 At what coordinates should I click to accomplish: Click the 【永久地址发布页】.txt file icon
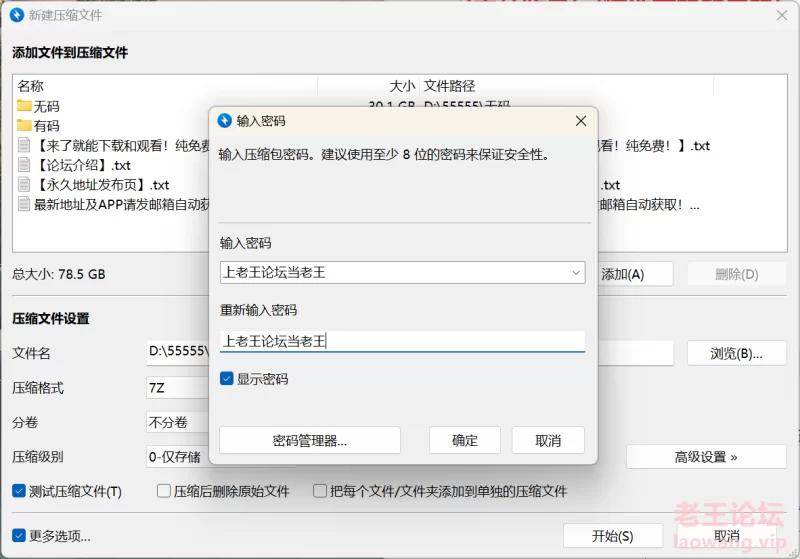click(24, 185)
